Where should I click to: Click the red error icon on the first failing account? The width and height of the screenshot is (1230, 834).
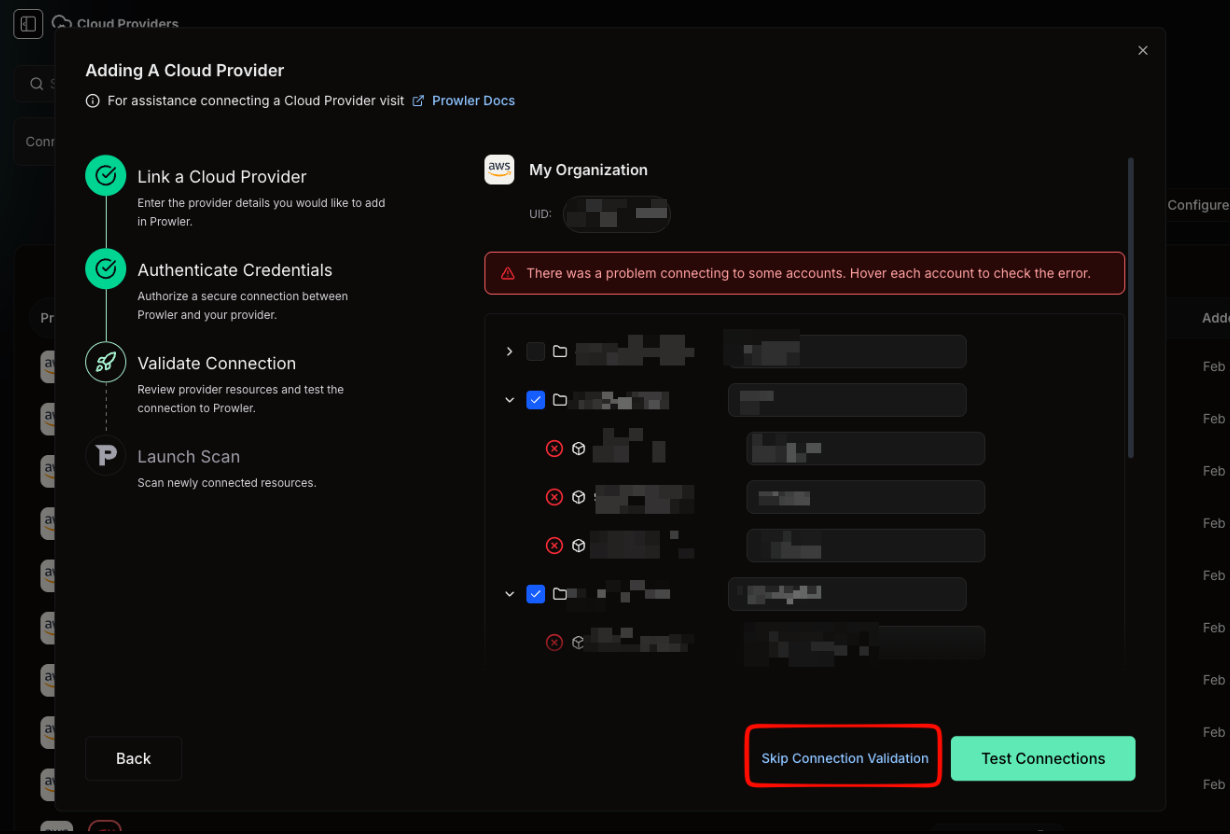(555, 448)
